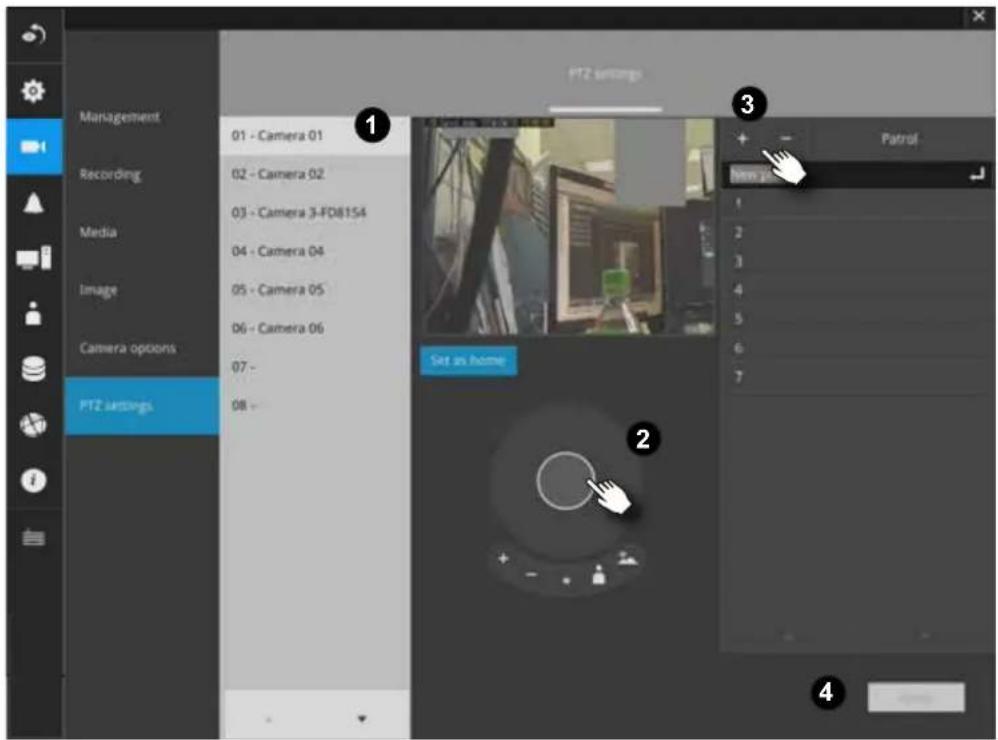Select preset row 6
The width and height of the screenshot is (998, 740).
(x=856, y=348)
